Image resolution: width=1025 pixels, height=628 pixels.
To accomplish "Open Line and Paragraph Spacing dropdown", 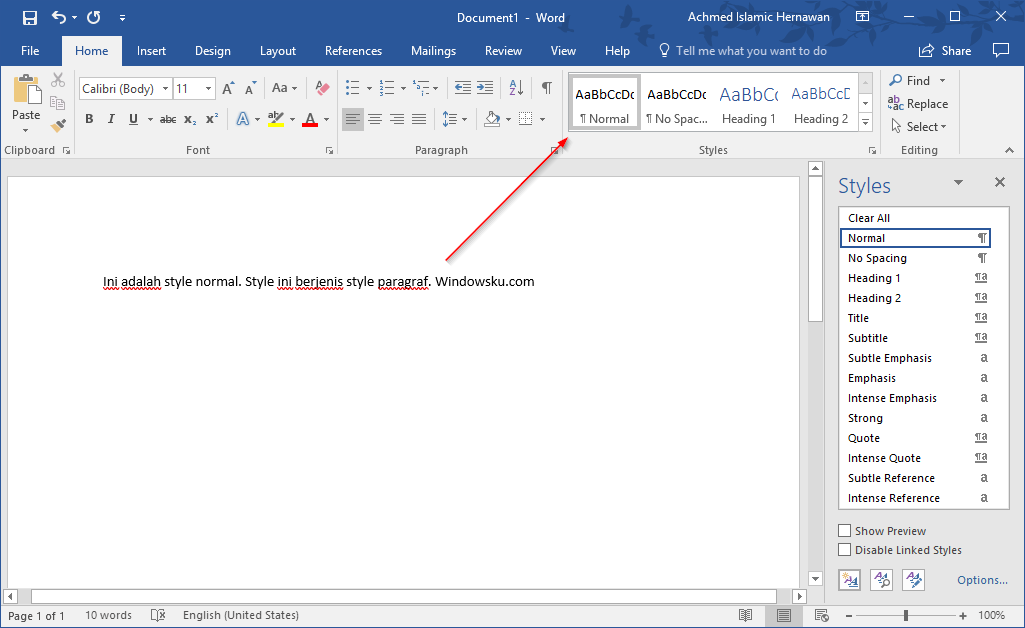I will click(x=454, y=119).
